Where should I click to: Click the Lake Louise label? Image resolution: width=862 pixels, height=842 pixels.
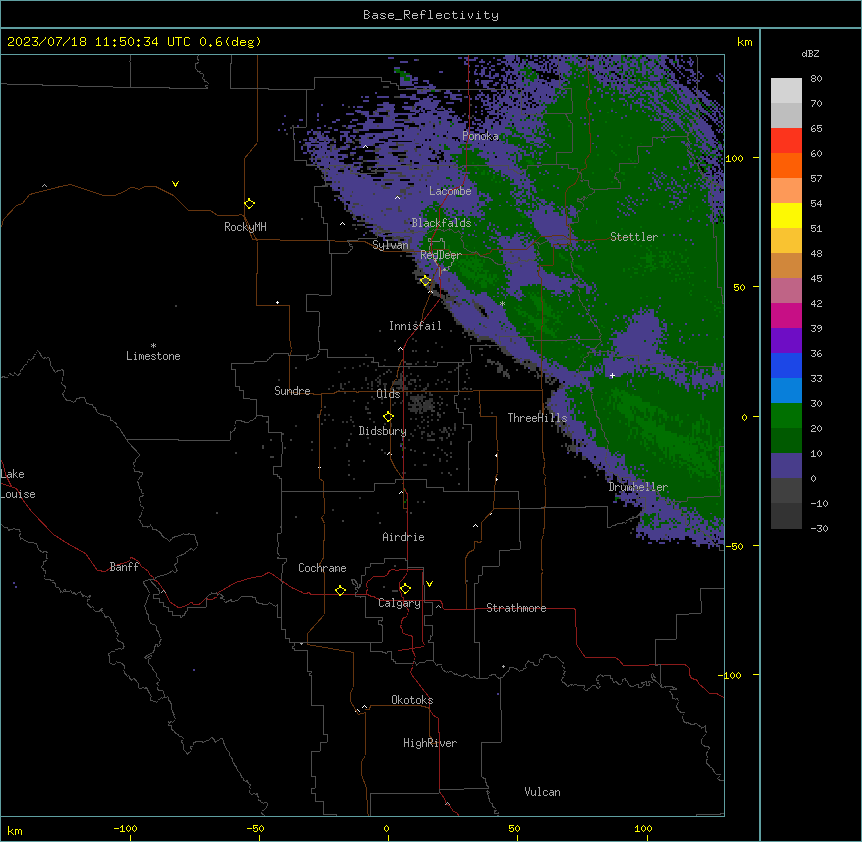(x=18, y=484)
